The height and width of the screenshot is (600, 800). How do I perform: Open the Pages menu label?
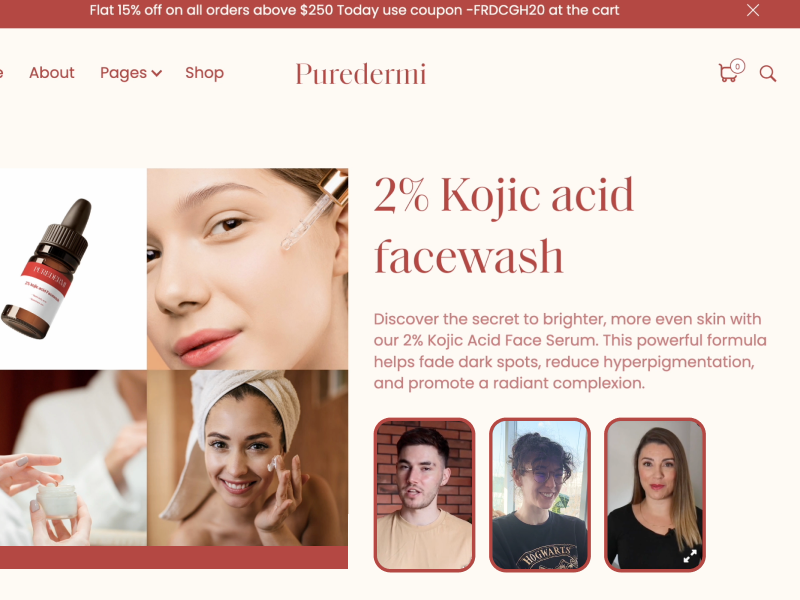pyautogui.click(x=123, y=73)
